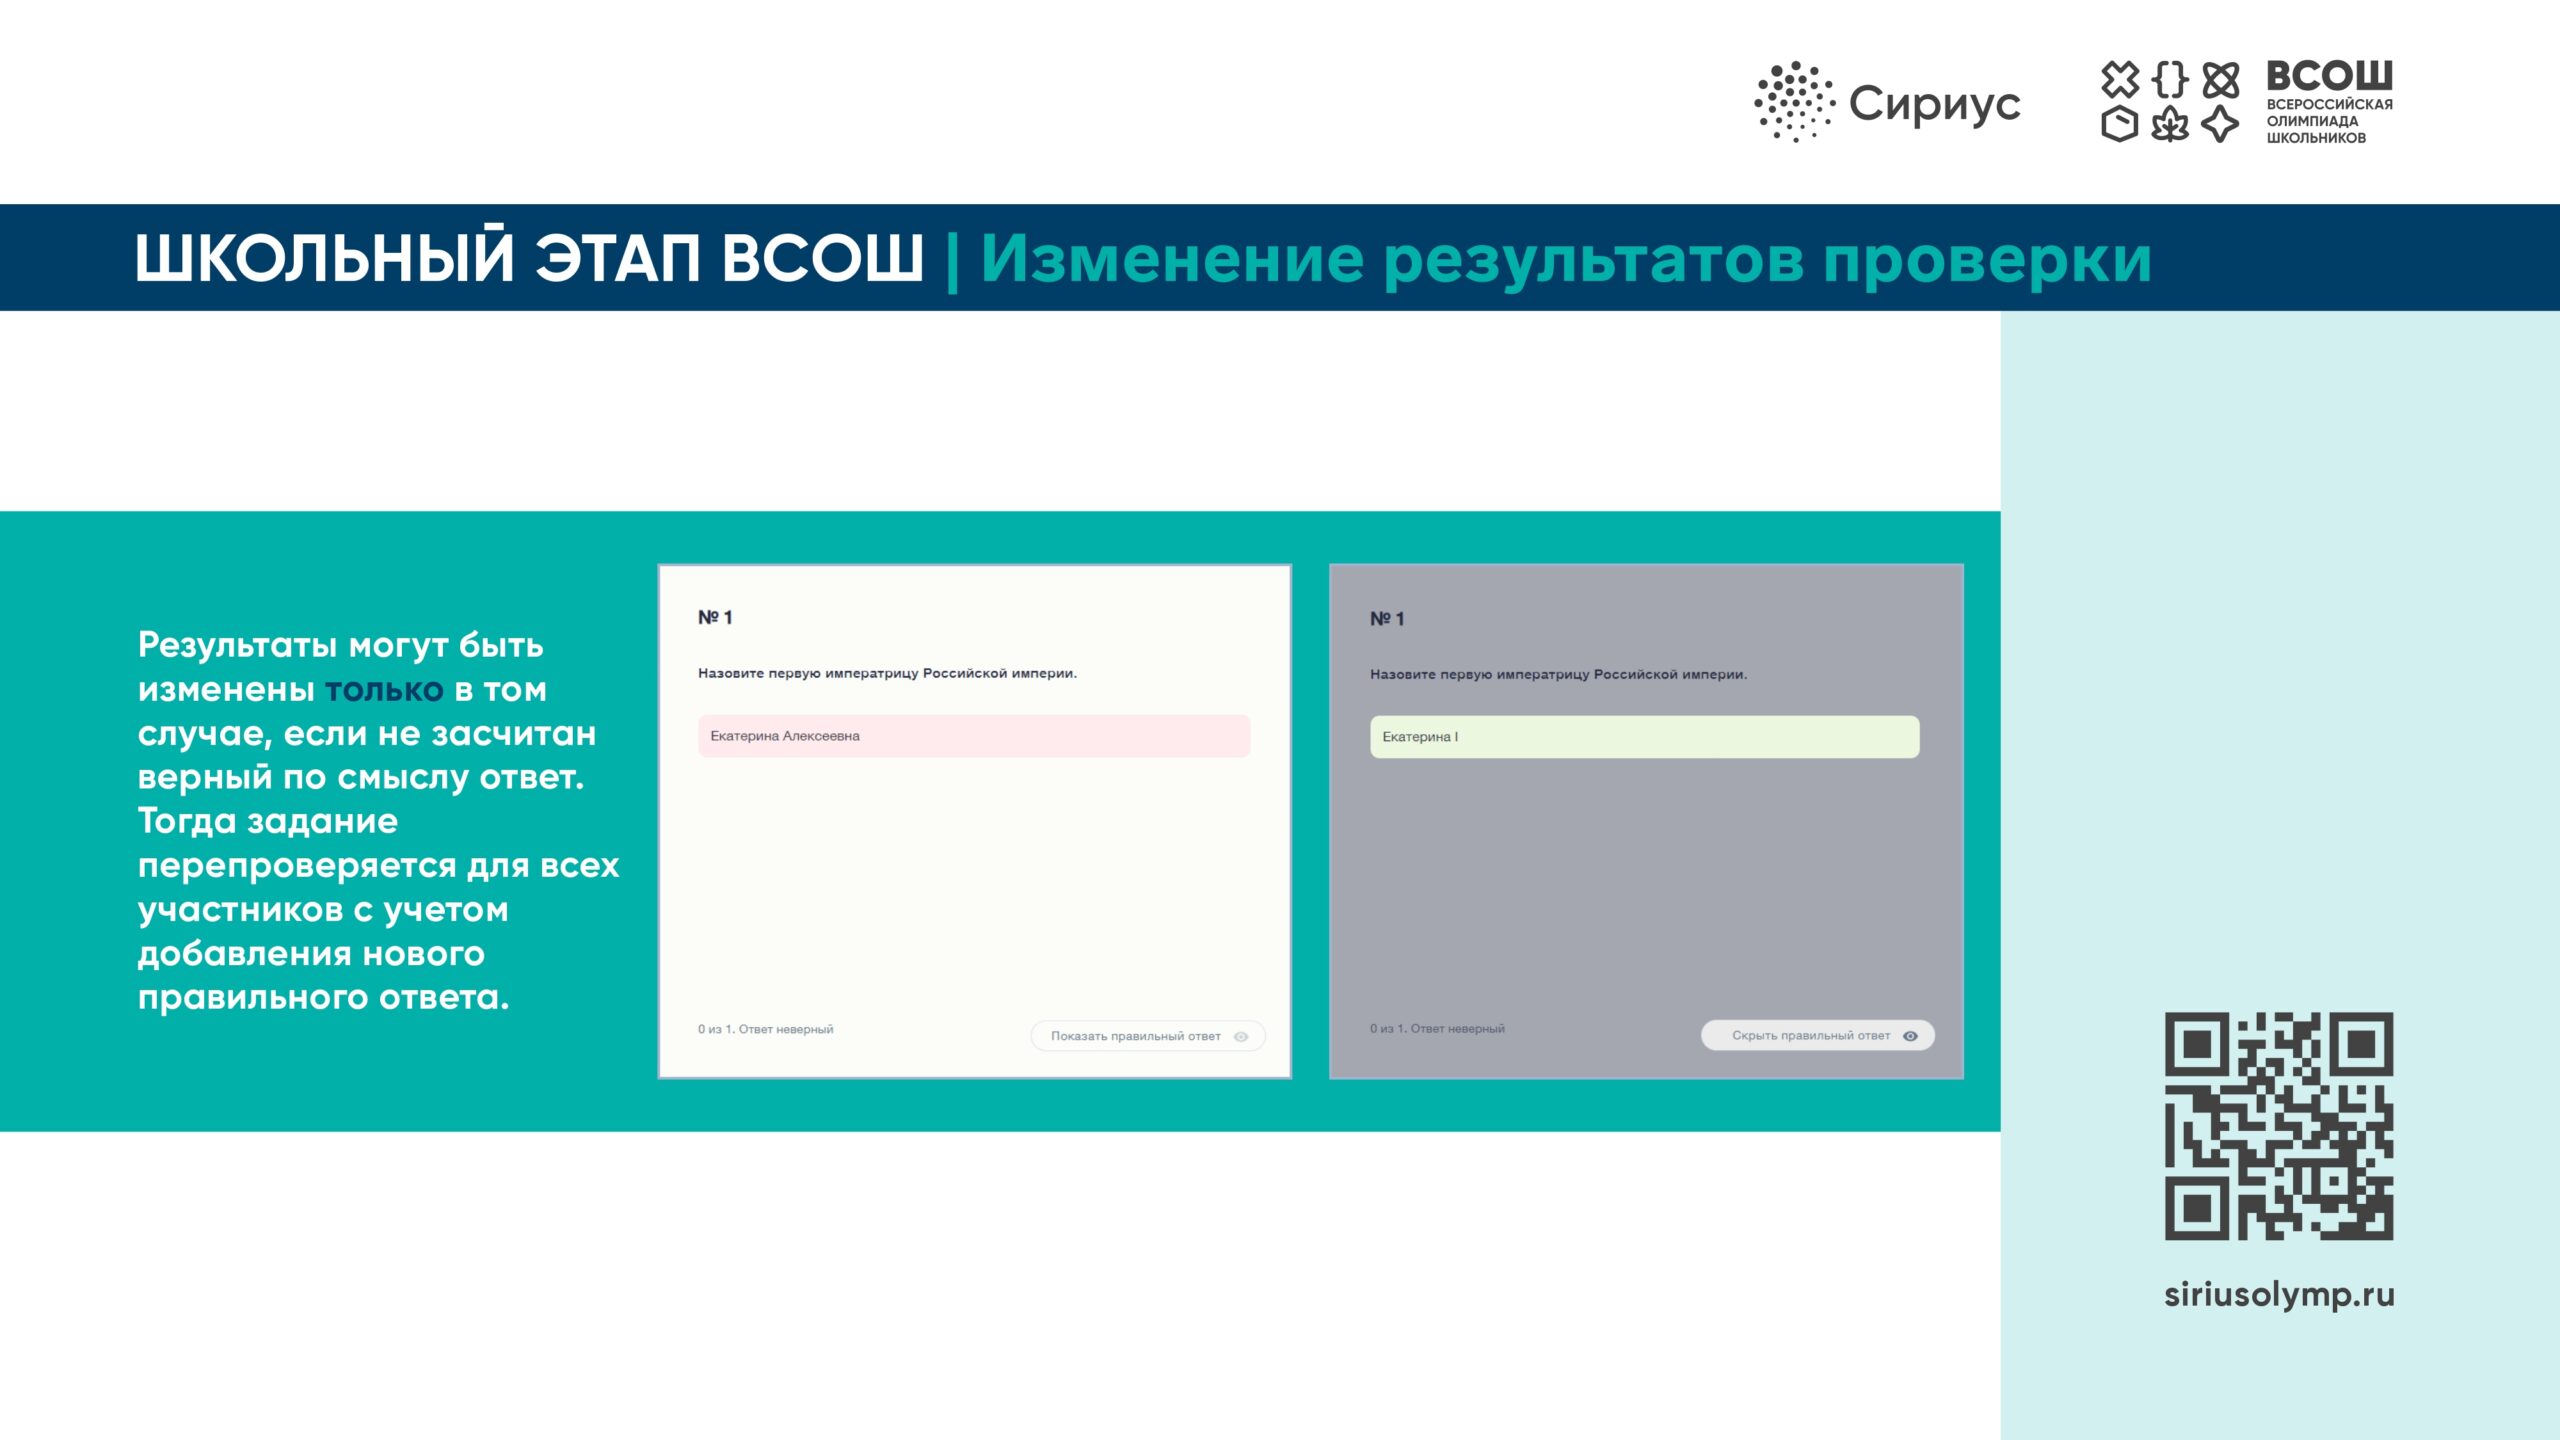The width and height of the screenshot is (2560, 1440).
Task: Click the ВСОШ olympiad logo
Action: [2246, 101]
